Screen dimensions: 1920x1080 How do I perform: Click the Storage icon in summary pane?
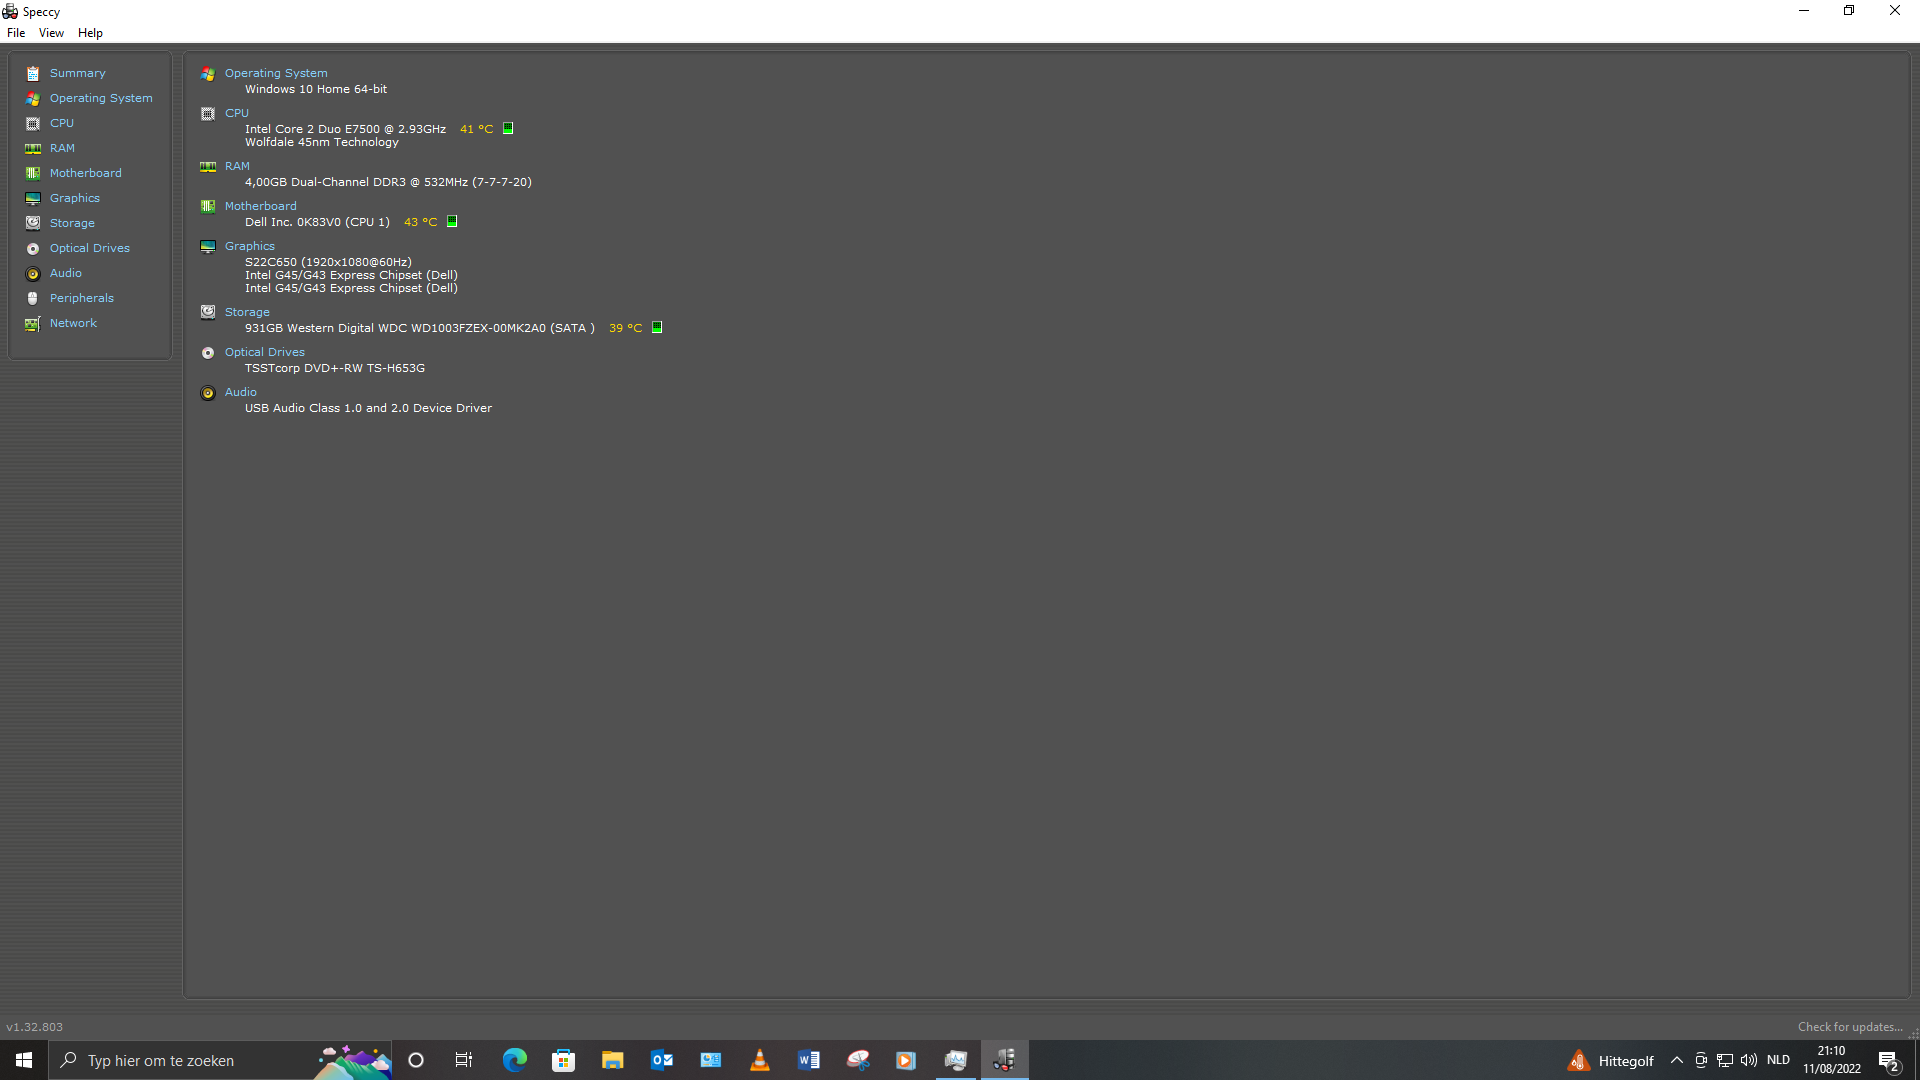[208, 312]
